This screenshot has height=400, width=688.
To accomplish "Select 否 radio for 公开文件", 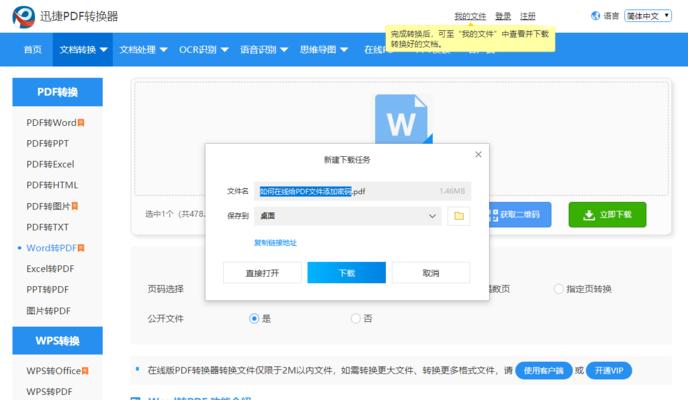I will tap(355, 318).
